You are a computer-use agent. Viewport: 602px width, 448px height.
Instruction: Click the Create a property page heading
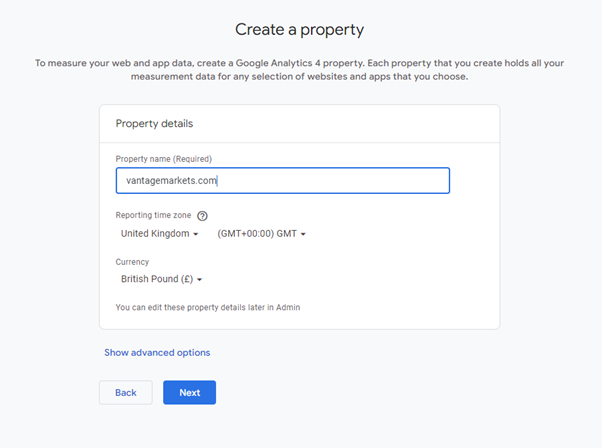tap(299, 30)
